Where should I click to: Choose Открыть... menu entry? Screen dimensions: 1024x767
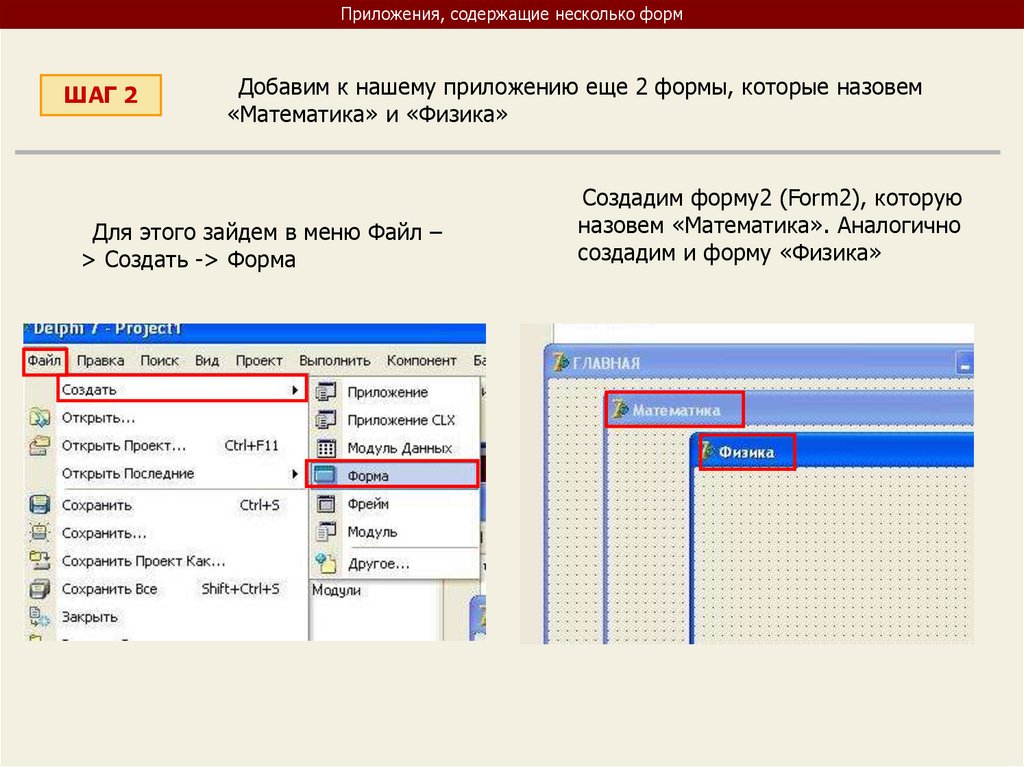[167, 417]
